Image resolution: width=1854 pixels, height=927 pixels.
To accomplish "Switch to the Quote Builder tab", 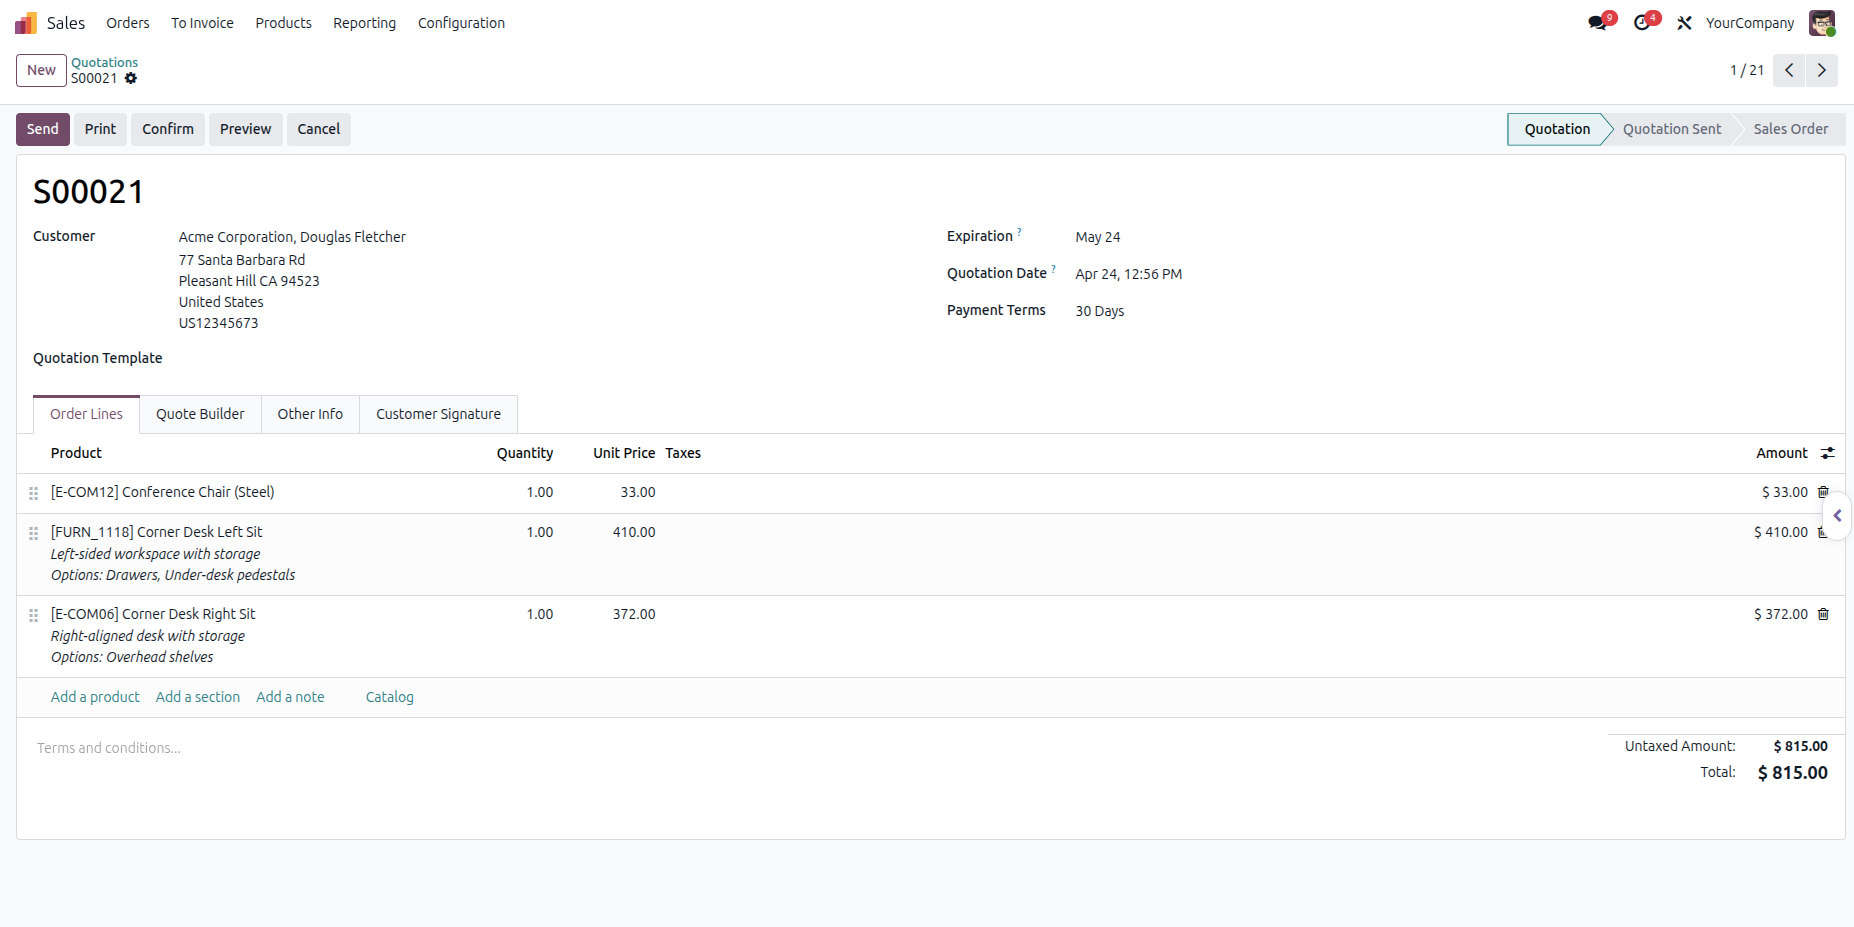I will [x=200, y=414].
